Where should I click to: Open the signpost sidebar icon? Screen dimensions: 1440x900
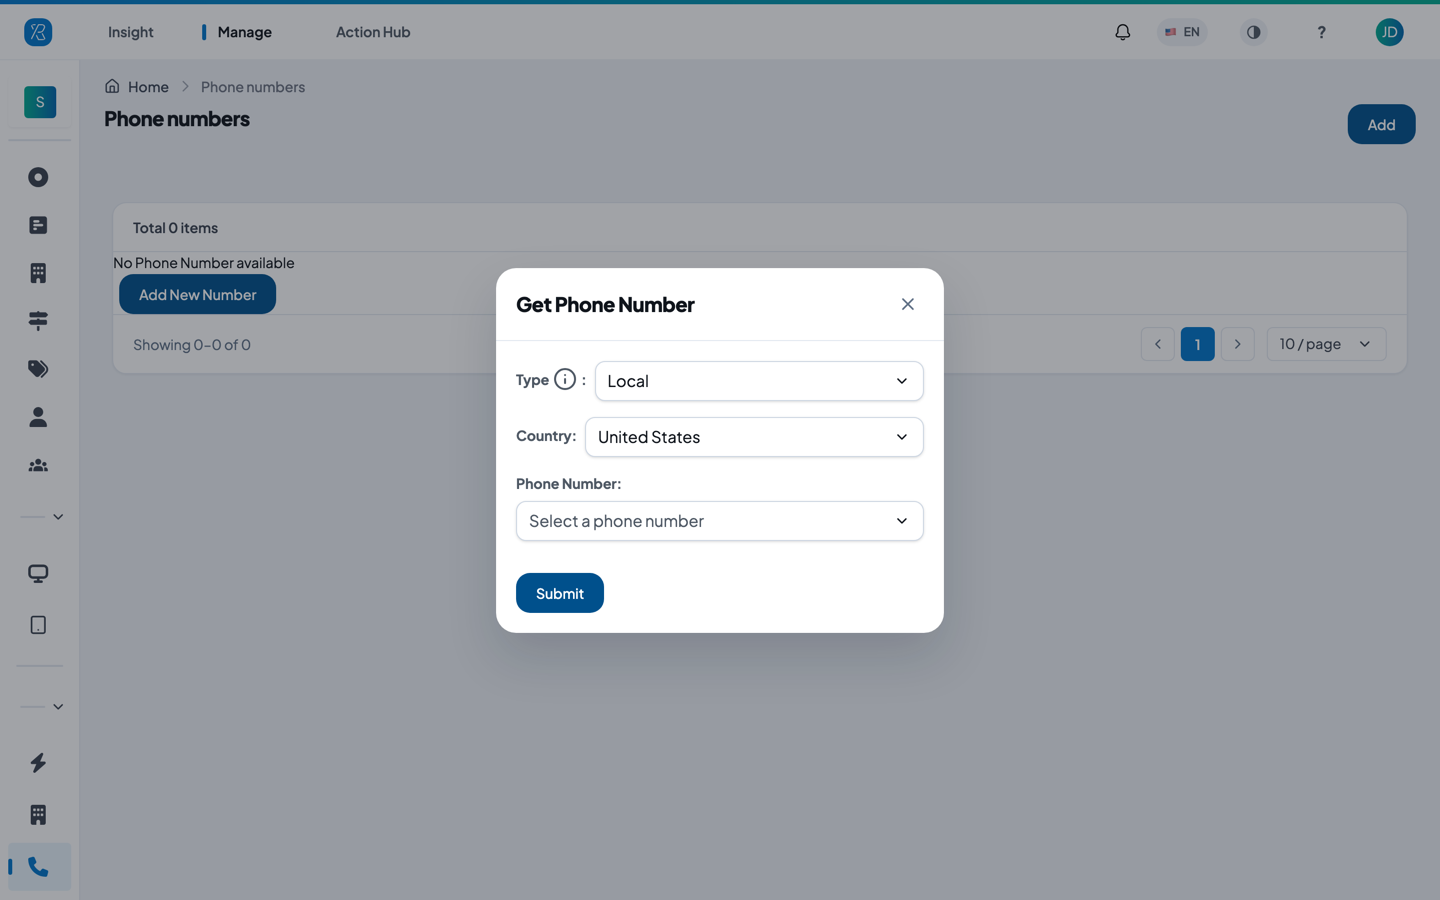tap(38, 321)
